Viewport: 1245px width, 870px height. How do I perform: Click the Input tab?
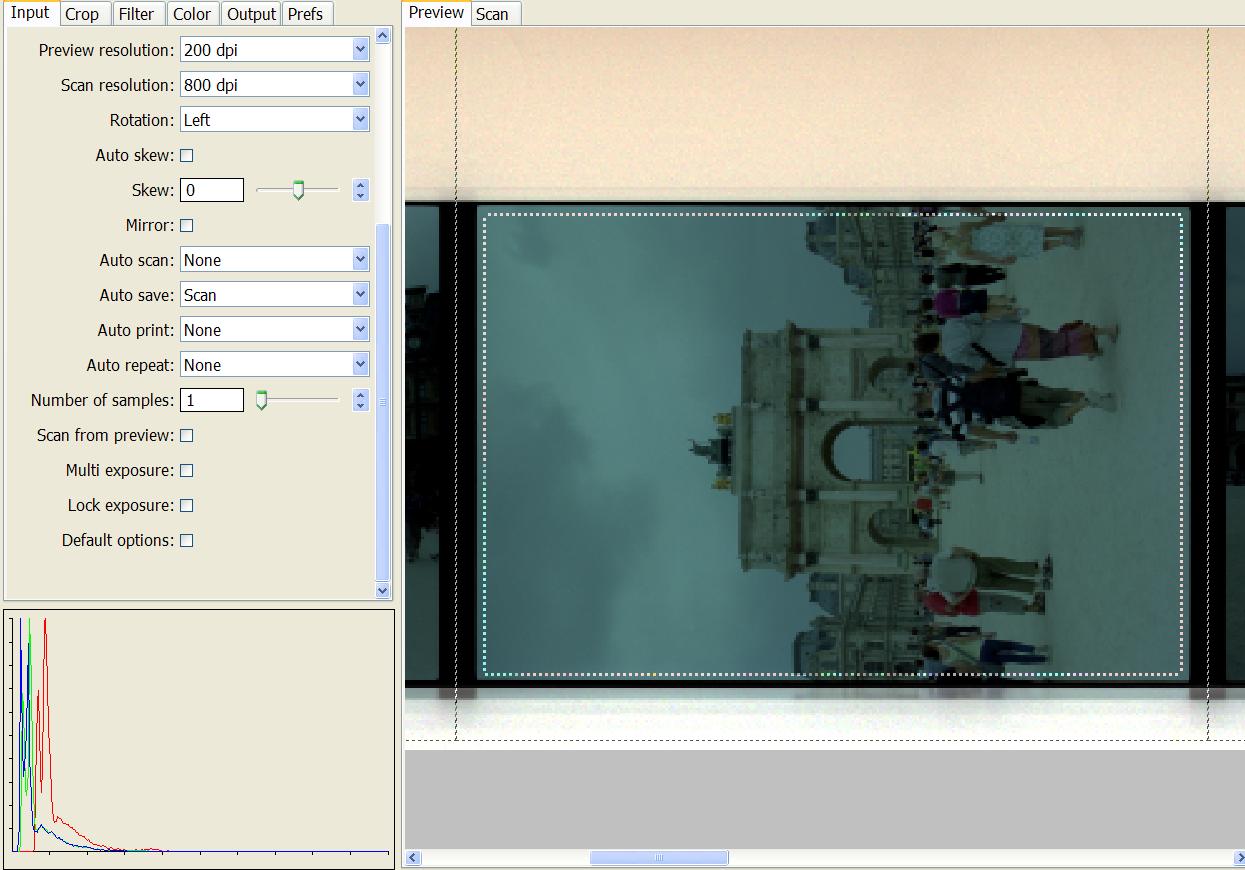[30, 13]
